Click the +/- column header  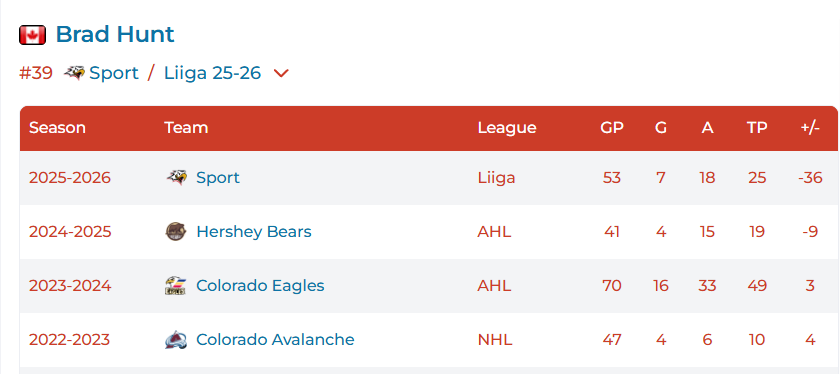tap(810, 128)
